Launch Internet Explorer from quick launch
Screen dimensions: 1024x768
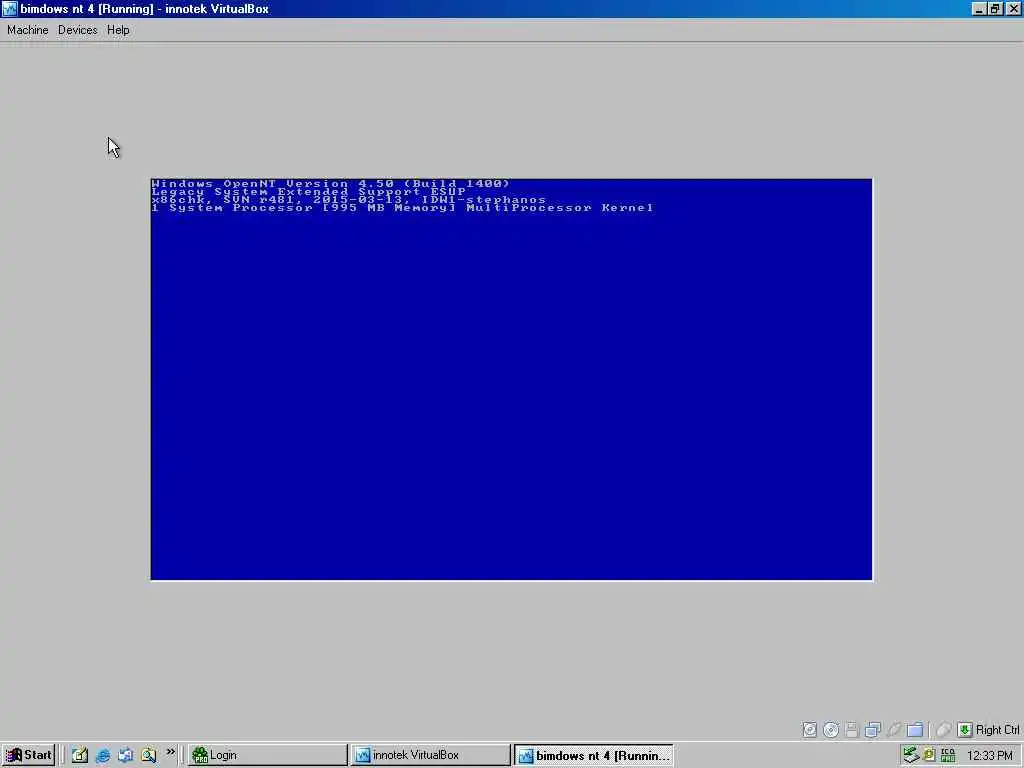pyautogui.click(x=103, y=755)
